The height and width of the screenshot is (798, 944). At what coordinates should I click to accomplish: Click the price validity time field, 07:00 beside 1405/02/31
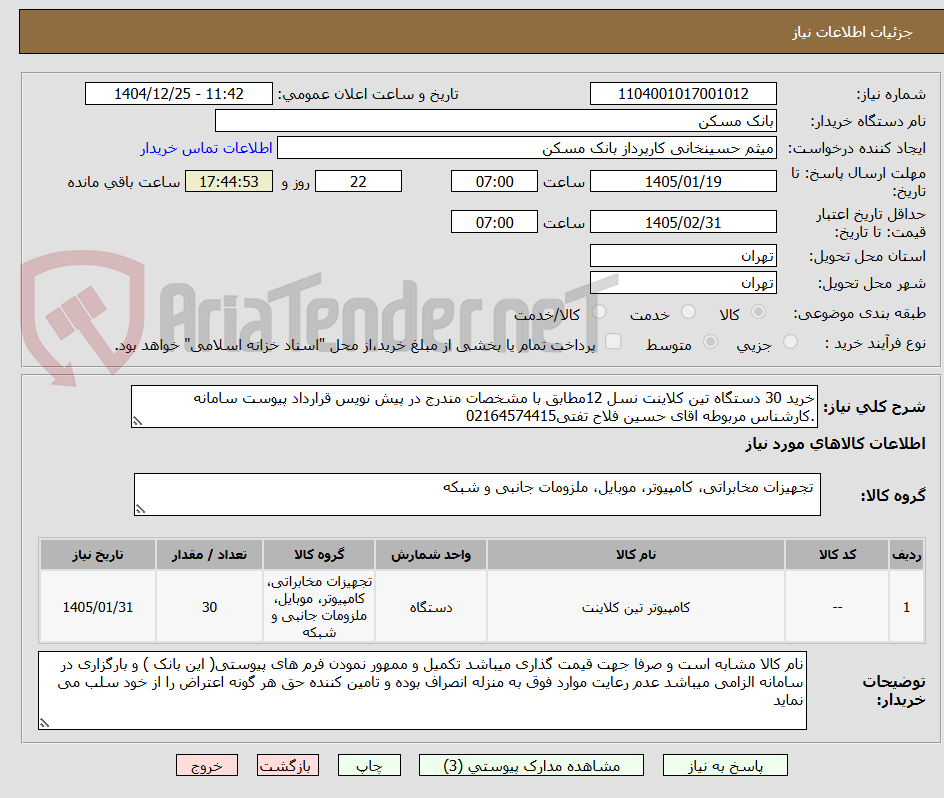click(494, 222)
